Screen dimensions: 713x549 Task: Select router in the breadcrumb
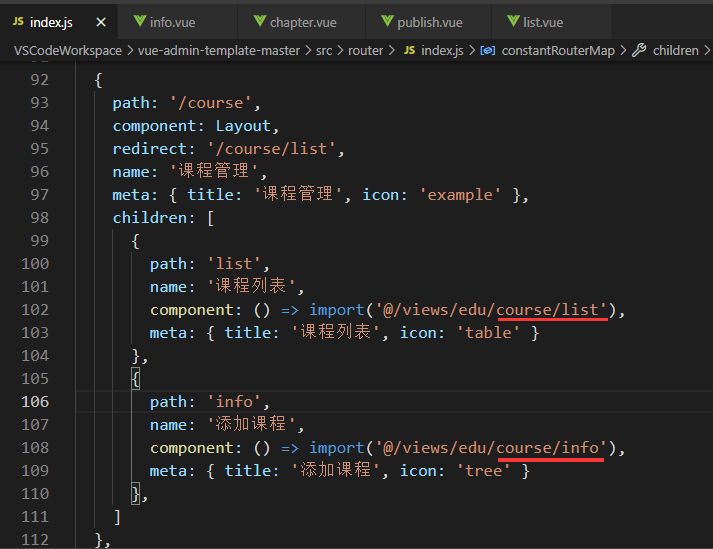[x=365, y=50]
